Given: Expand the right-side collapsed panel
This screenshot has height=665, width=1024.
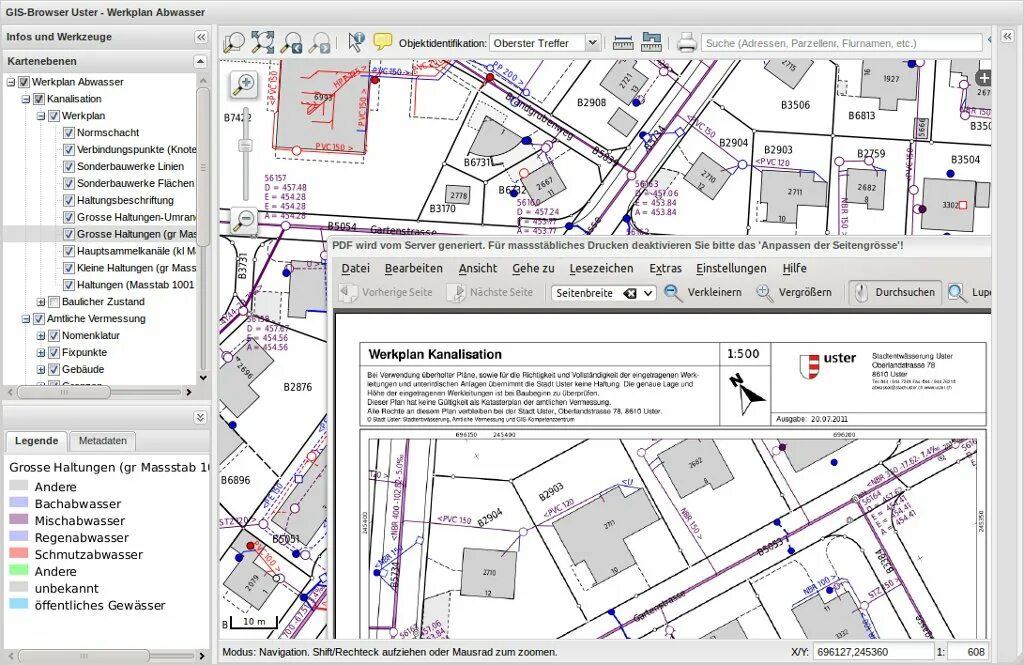Looking at the screenshot, I should (1008, 36).
